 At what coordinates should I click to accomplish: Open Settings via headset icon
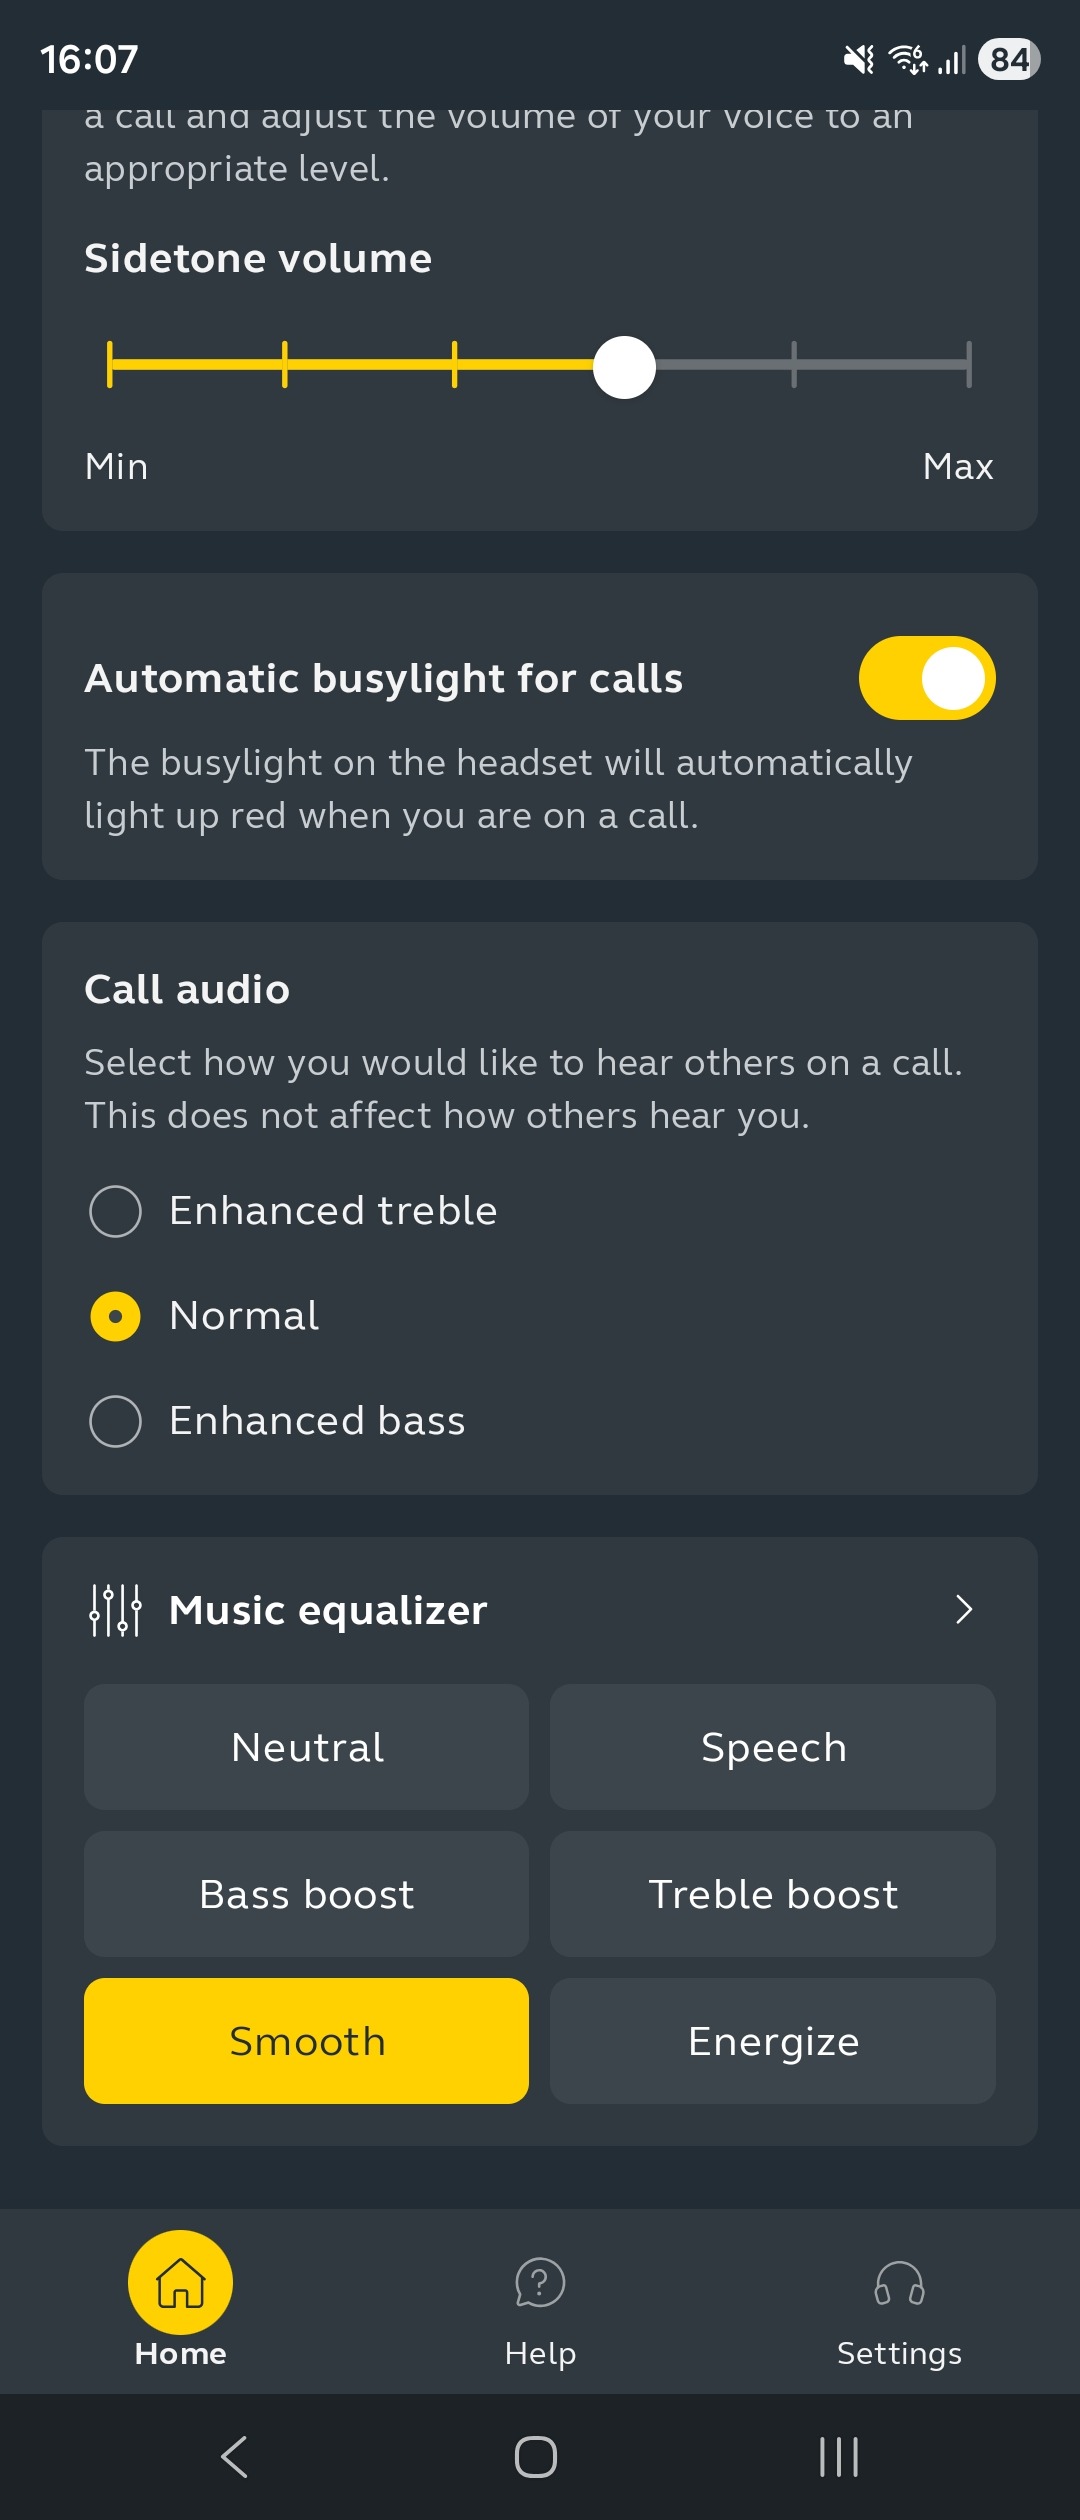click(x=899, y=2283)
